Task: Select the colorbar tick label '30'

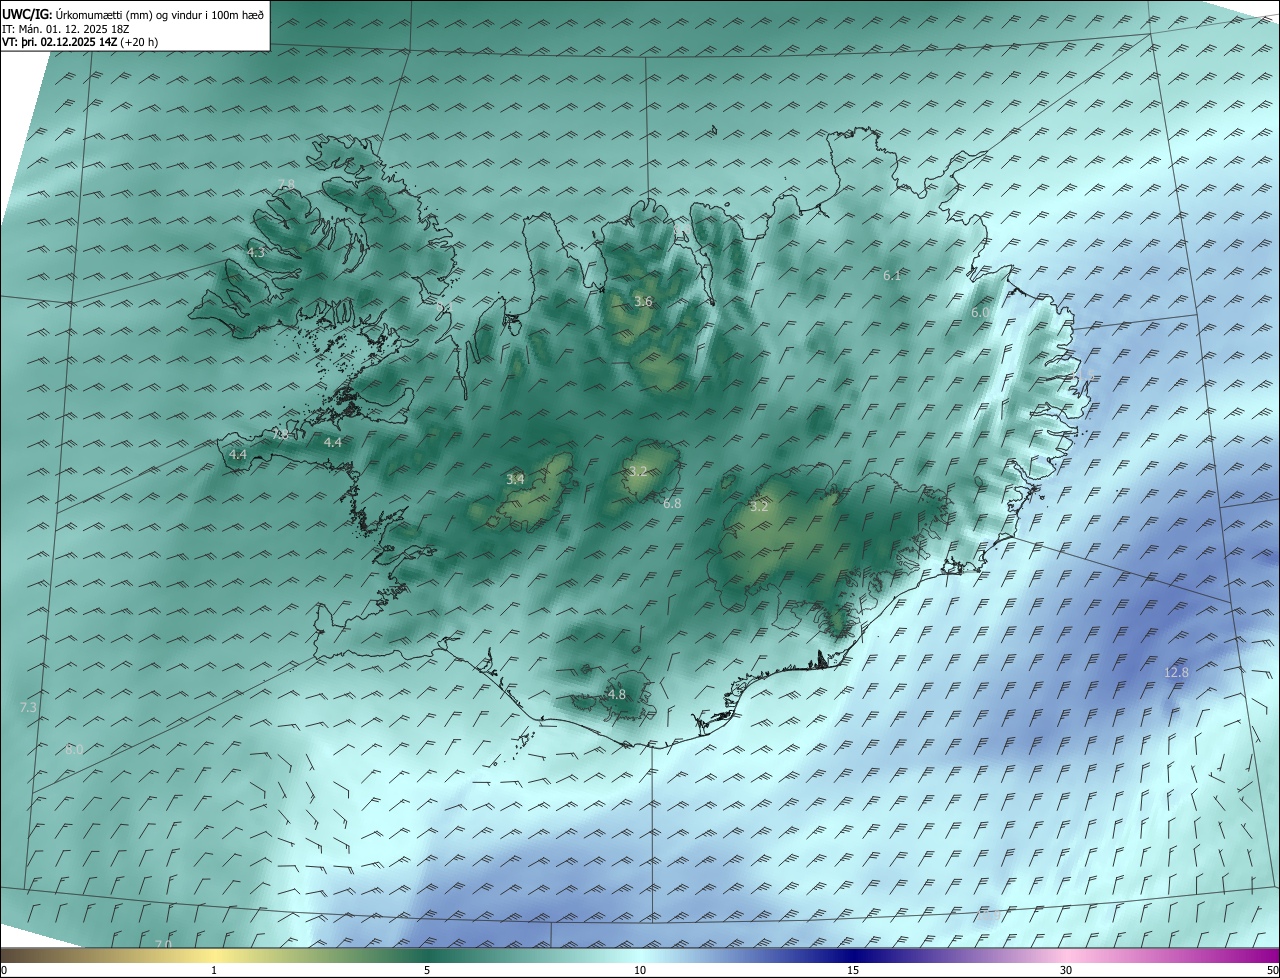Action: coord(1066,970)
